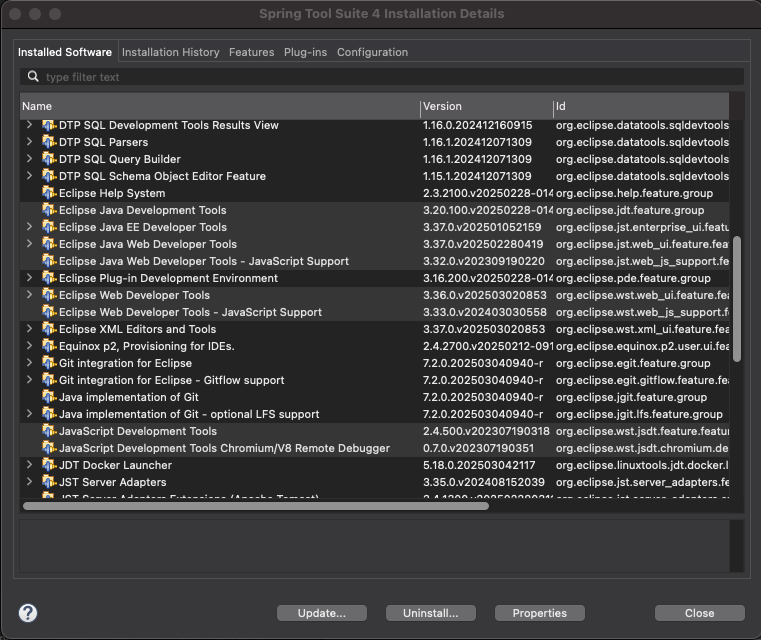The image size is (761, 640).
Task: Select the Eclipse Help System row
Action: tap(374, 193)
